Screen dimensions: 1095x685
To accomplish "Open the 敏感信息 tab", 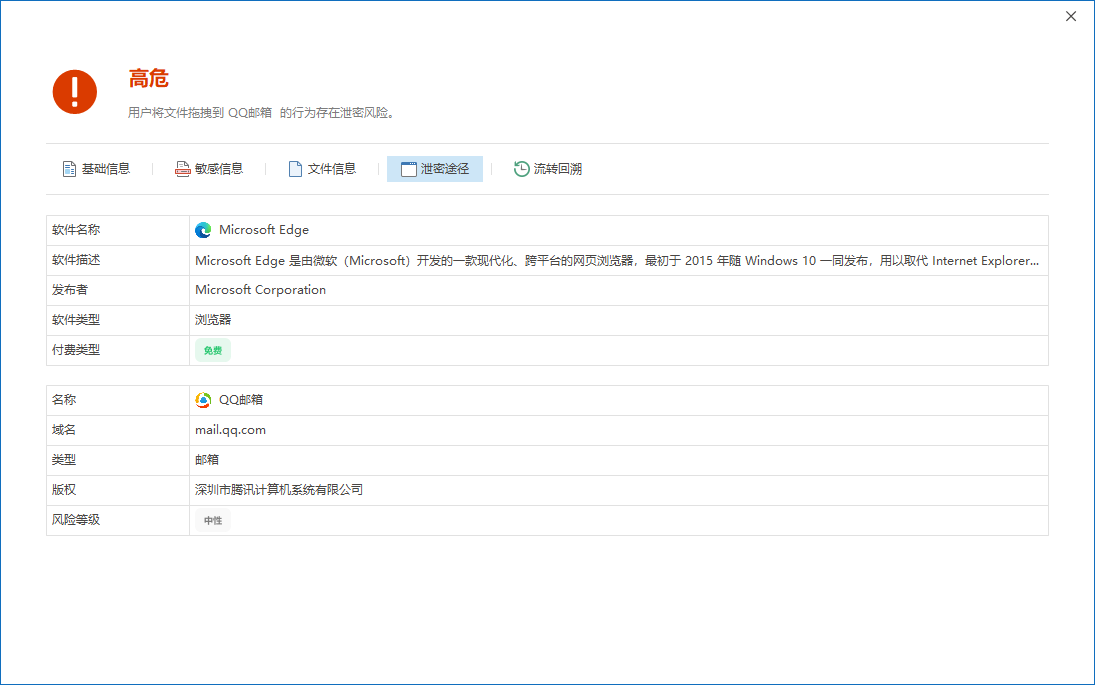I will (x=218, y=169).
